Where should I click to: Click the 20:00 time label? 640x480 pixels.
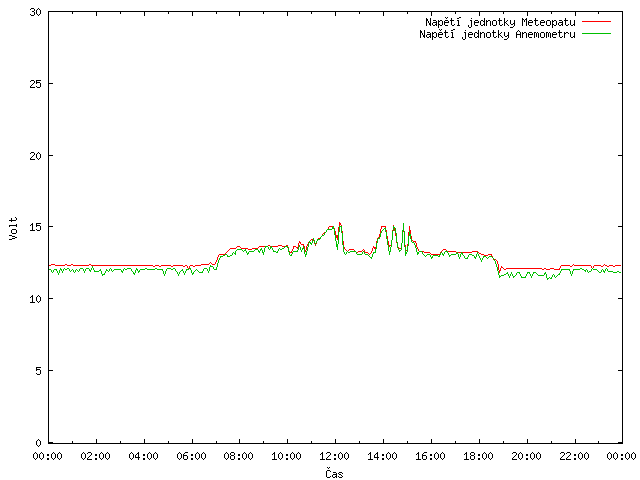(526, 456)
